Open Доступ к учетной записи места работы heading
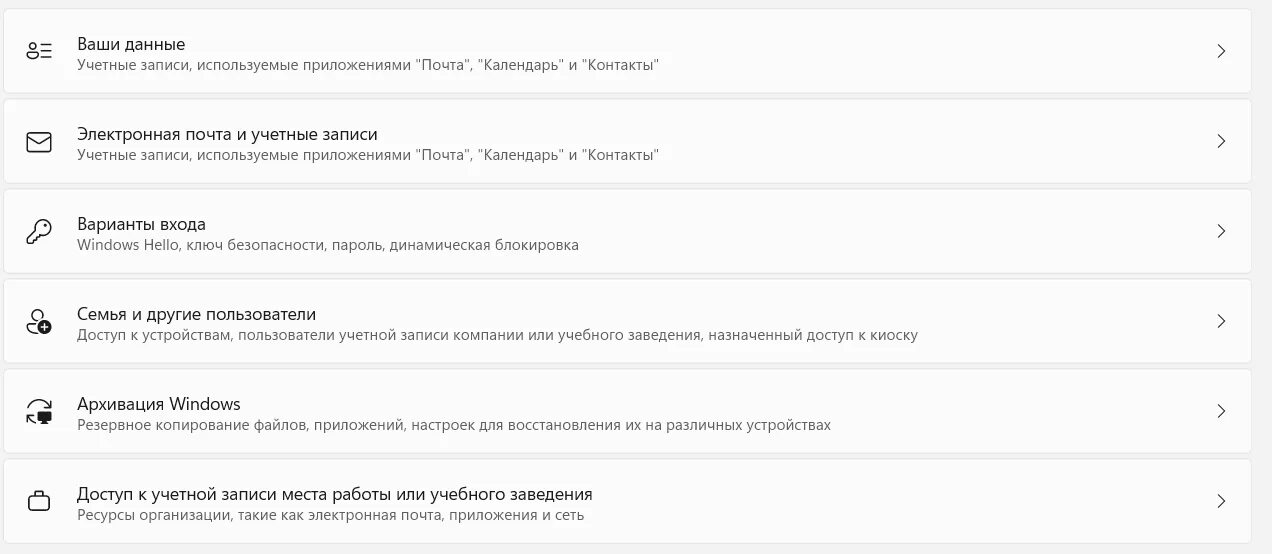This screenshot has width=1272, height=554. click(335, 494)
